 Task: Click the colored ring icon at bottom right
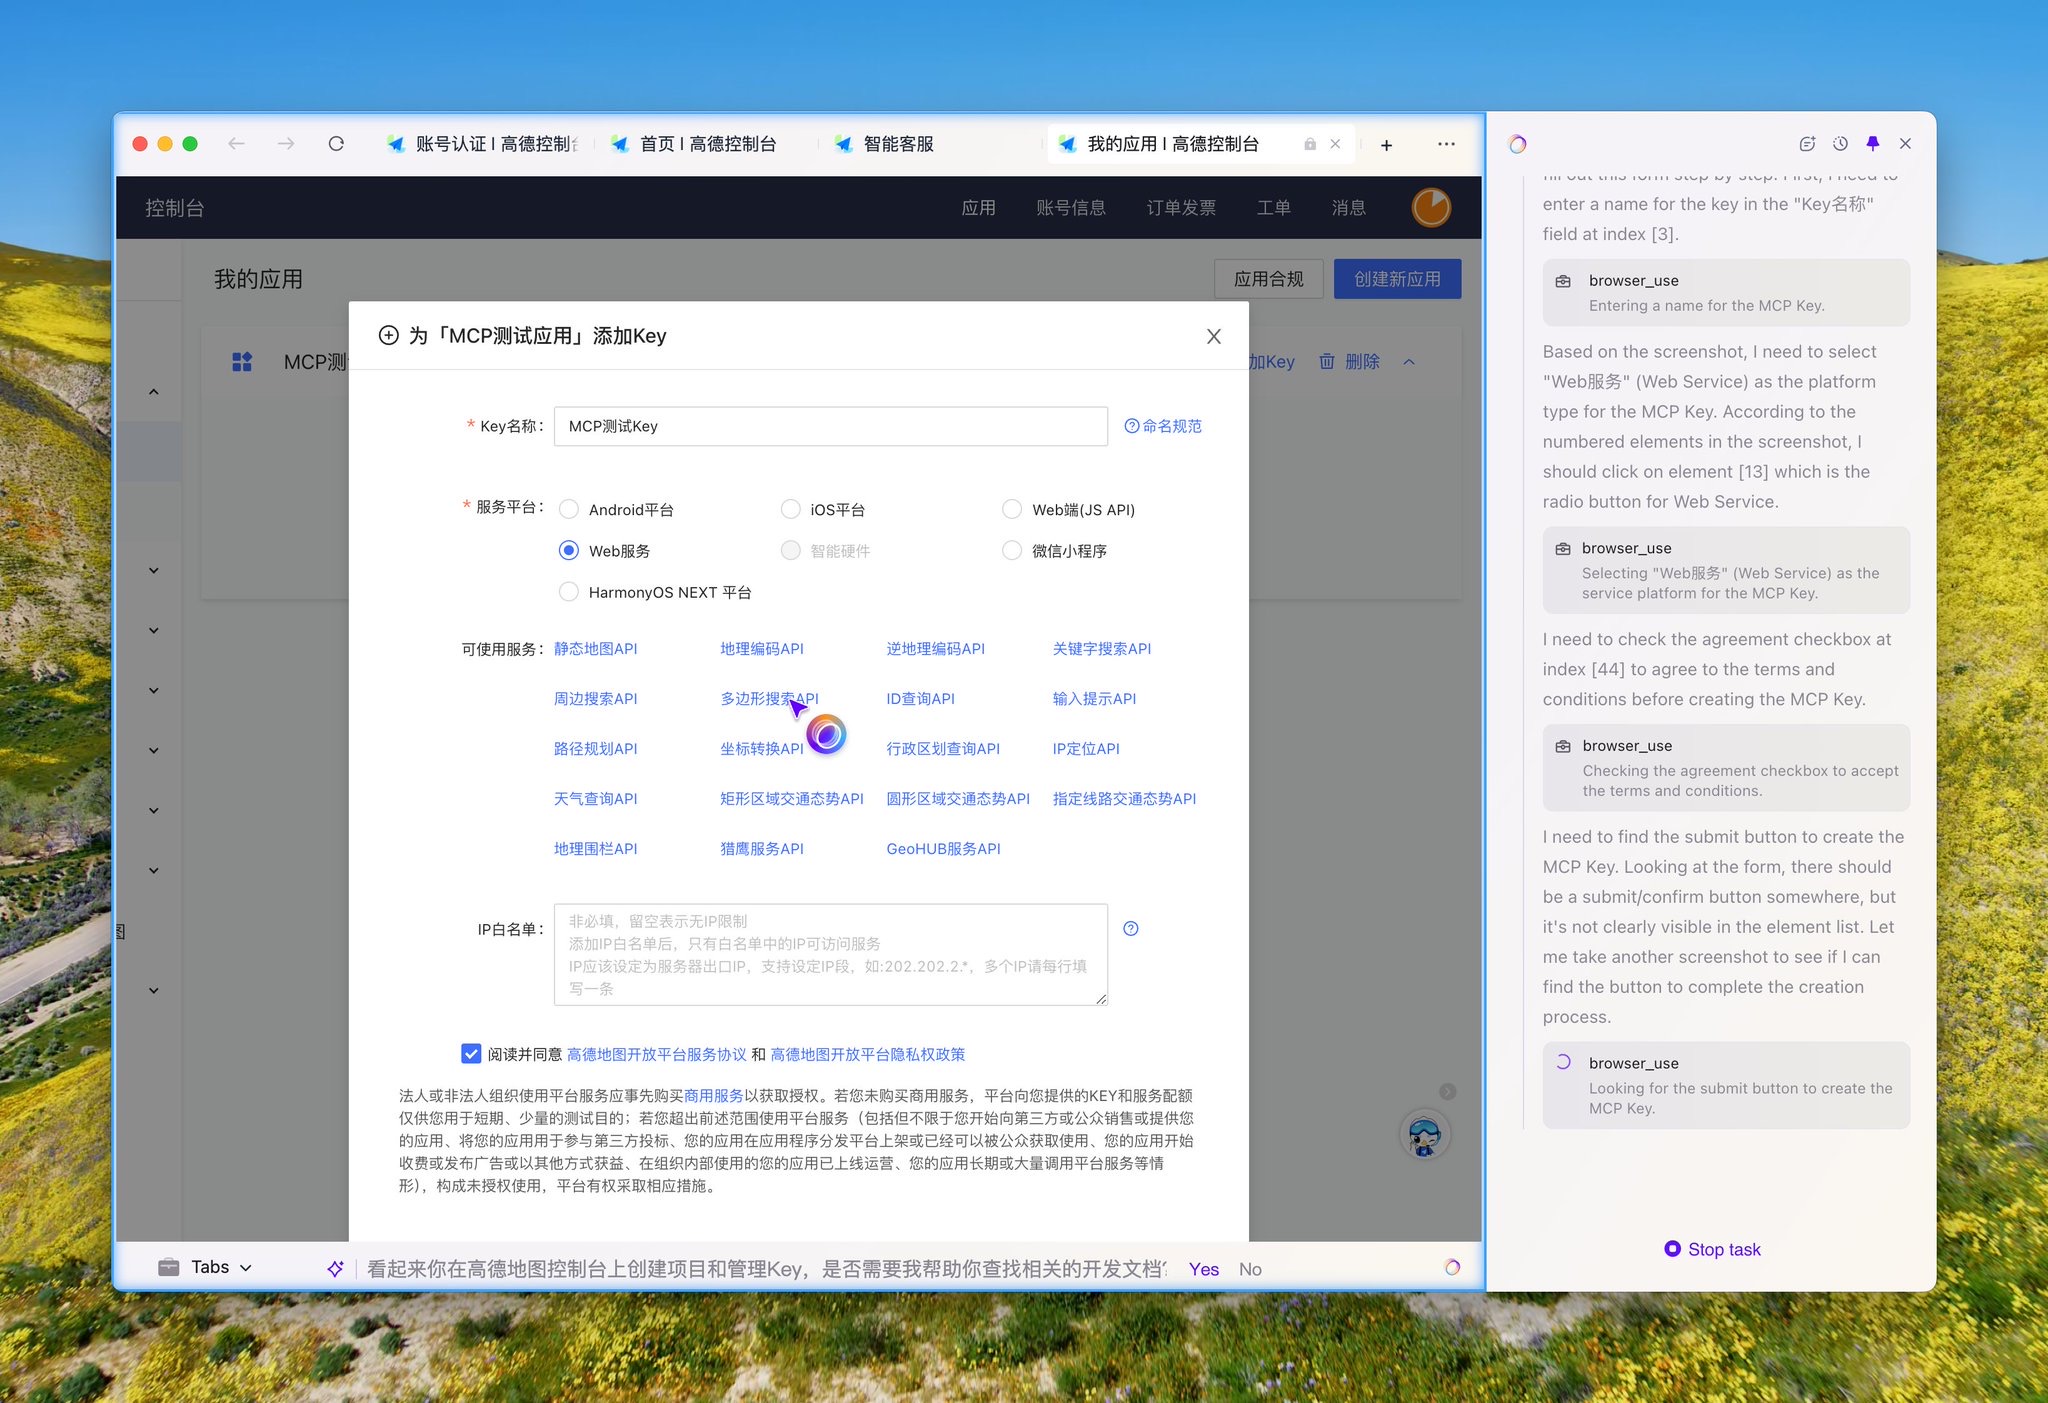click(x=1452, y=1267)
